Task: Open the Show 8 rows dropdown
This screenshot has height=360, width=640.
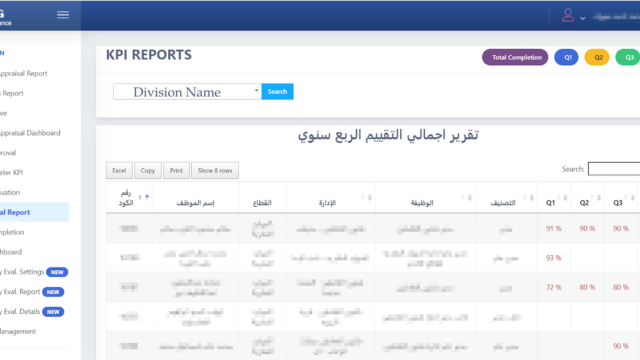Action: pyautogui.click(x=215, y=171)
